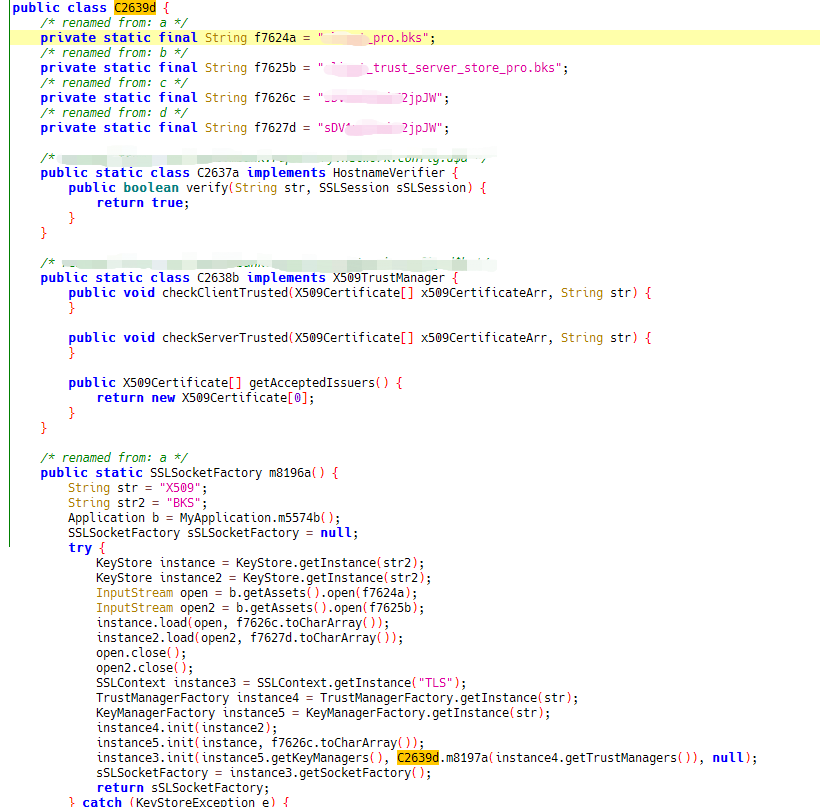Viewport: 820px width, 807px height.
Task: Select the f7625b field name in its declaration
Action: pyautogui.click(x=275, y=68)
